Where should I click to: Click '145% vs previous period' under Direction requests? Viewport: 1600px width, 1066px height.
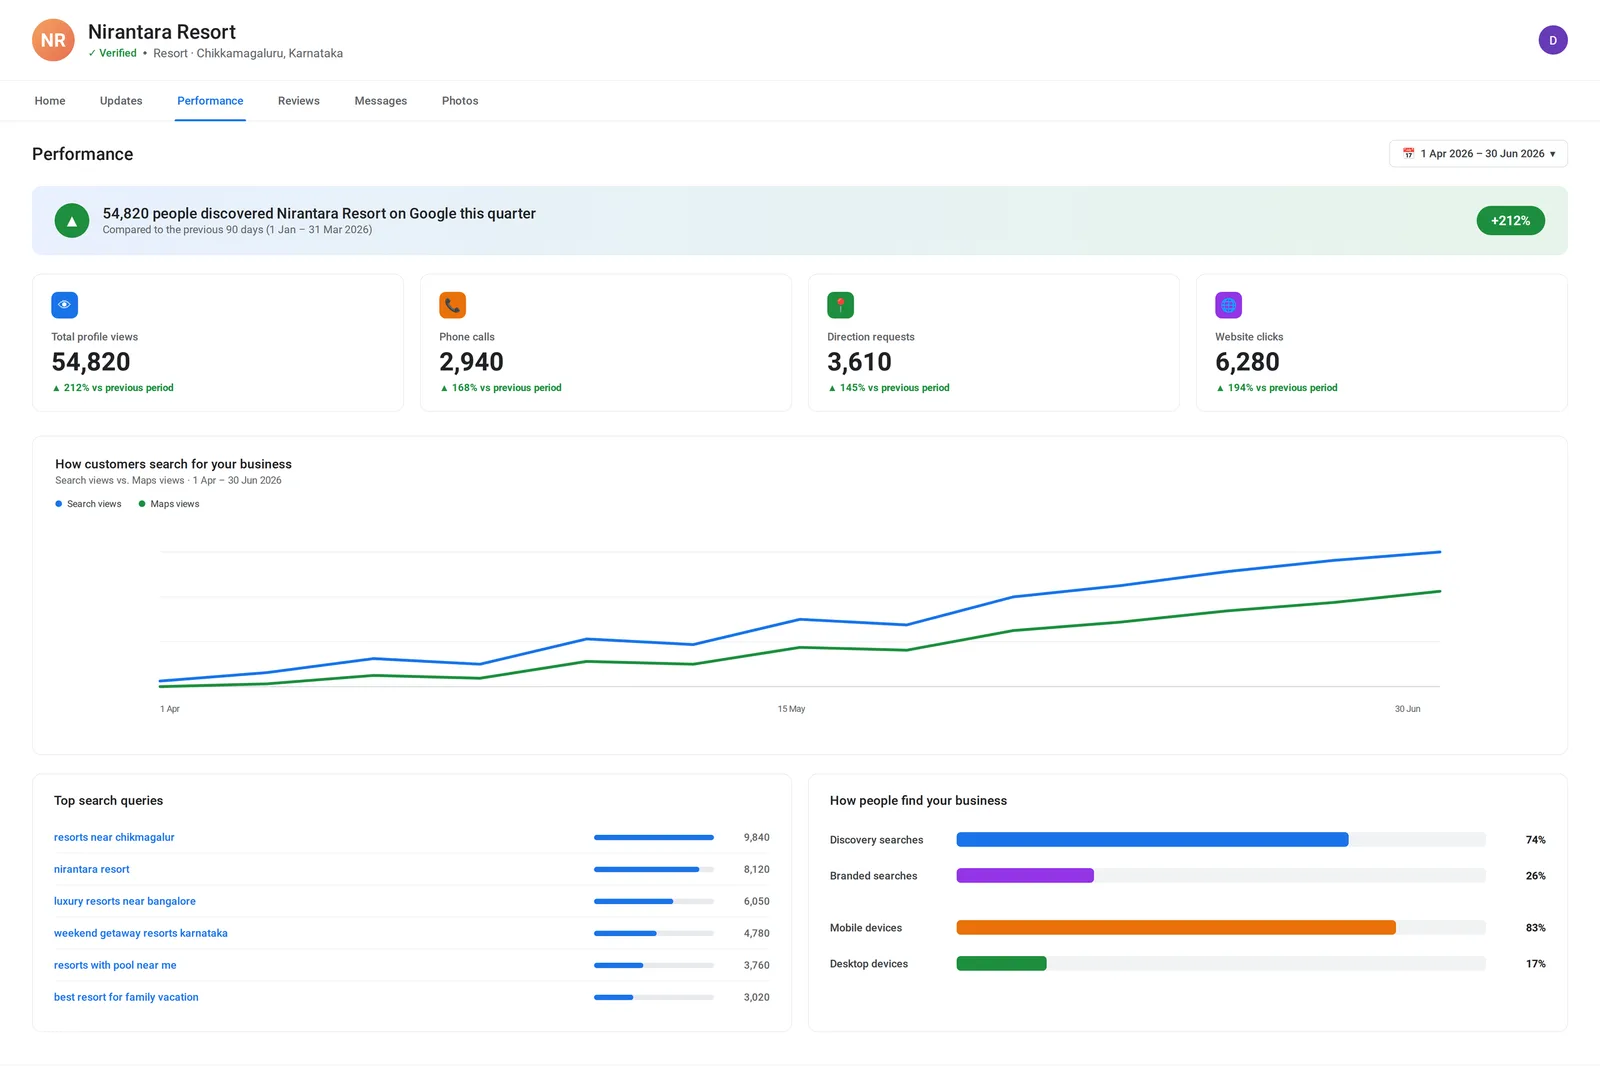tap(889, 388)
